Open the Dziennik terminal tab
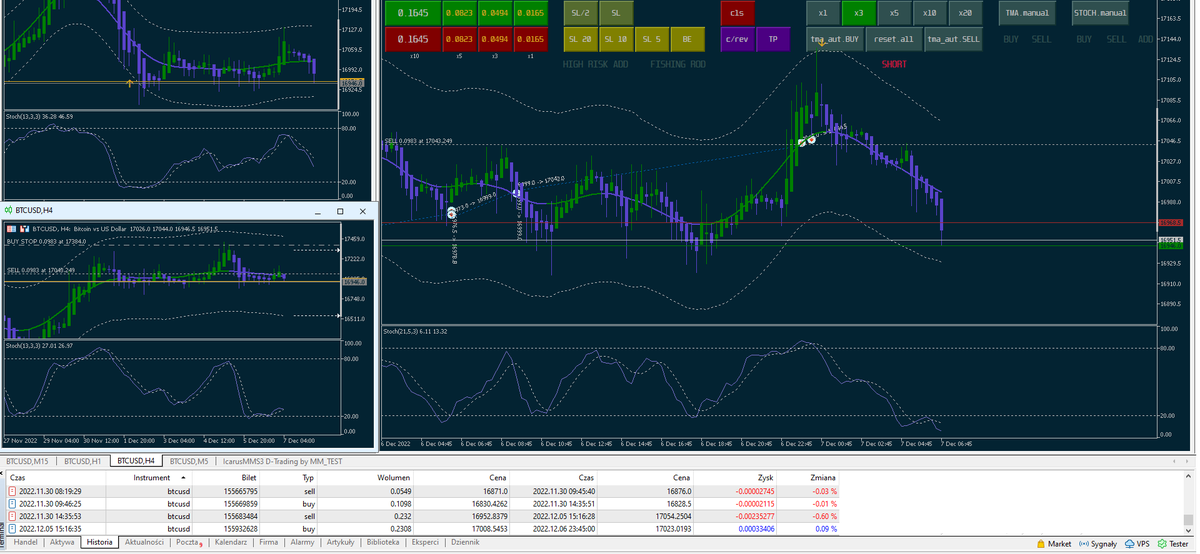Screen dimensions: 1200x554 click(465, 542)
